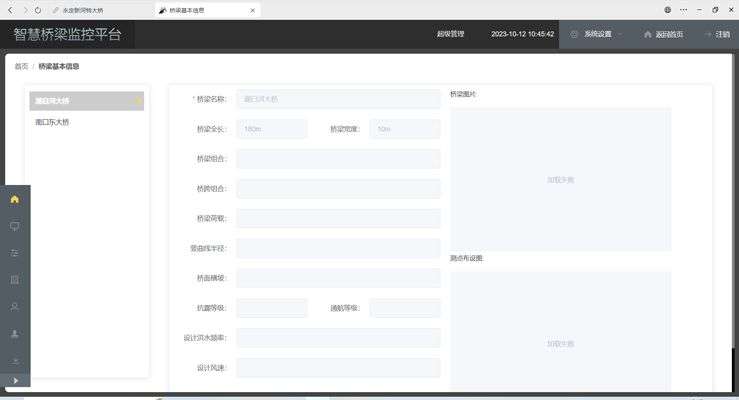
Task: Expand the 系统设置 dropdown
Action: pos(596,34)
